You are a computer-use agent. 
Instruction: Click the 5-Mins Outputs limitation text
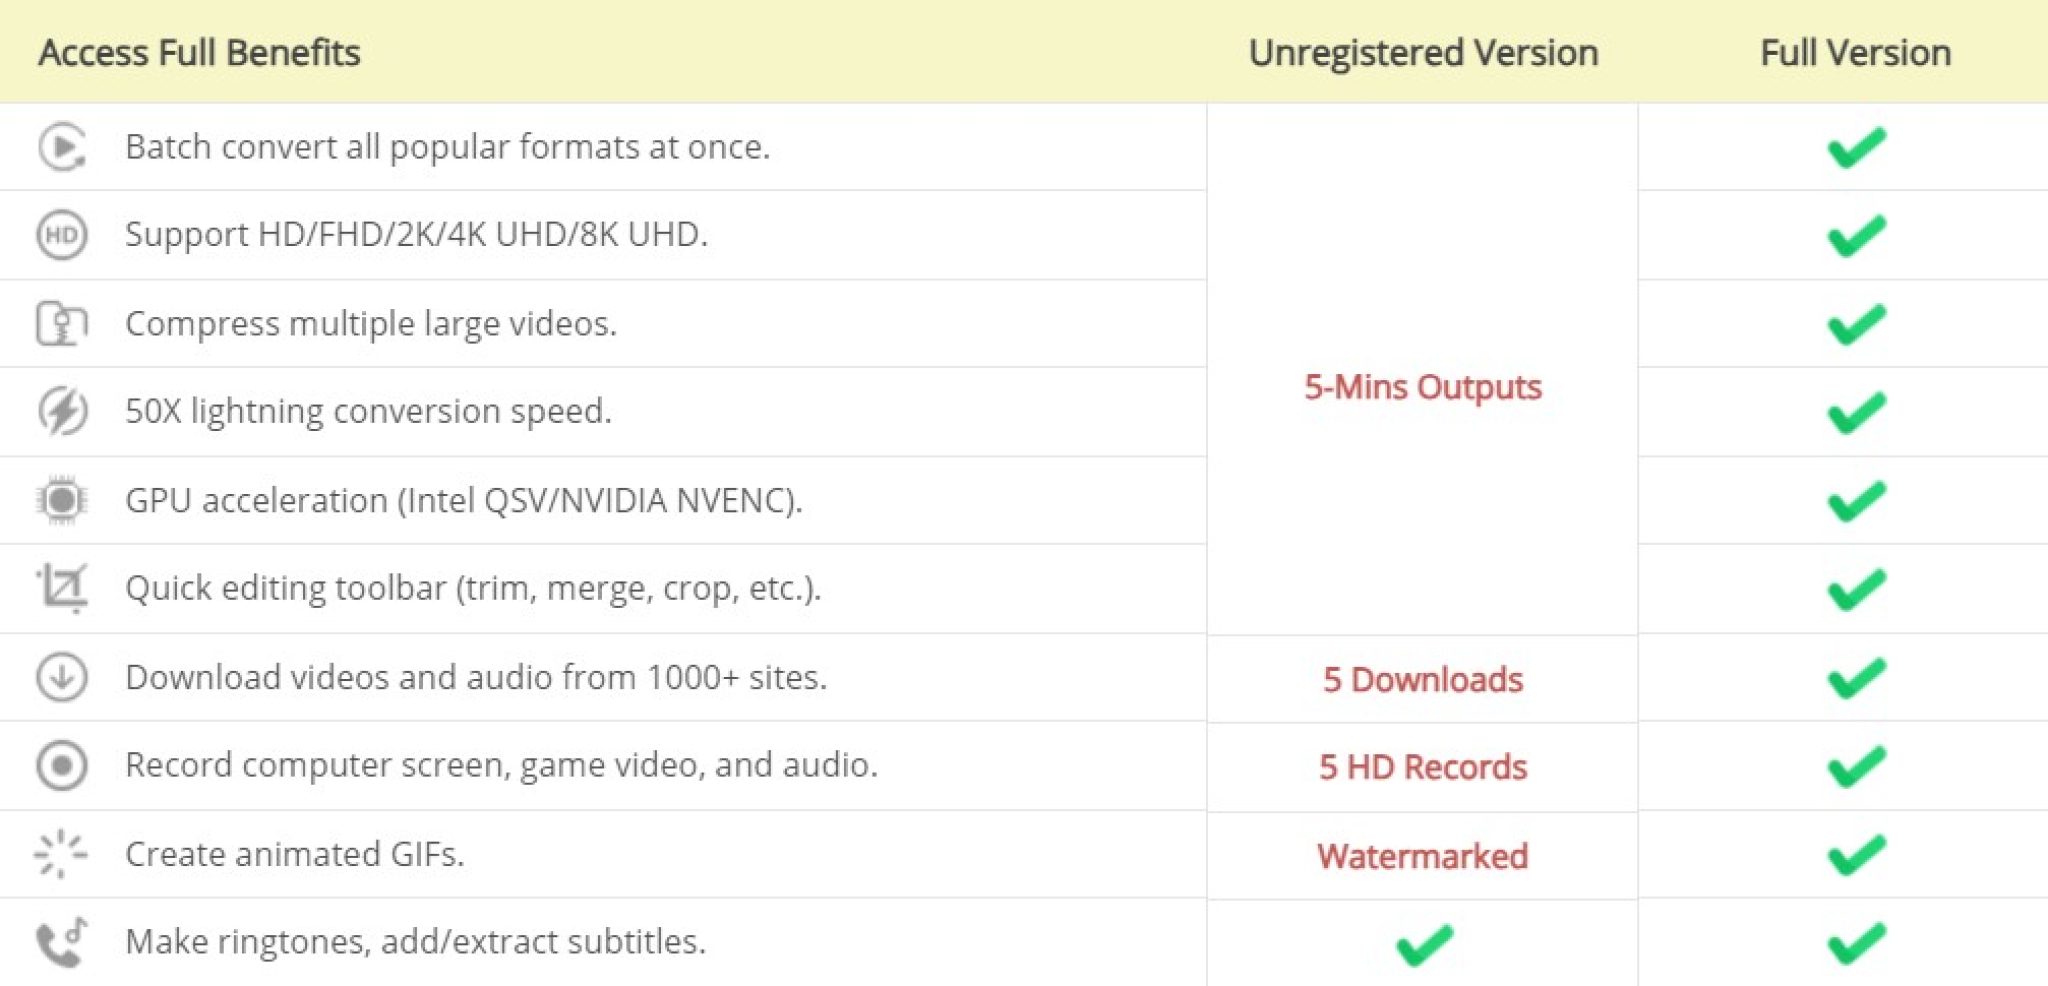coord(1422,387)
